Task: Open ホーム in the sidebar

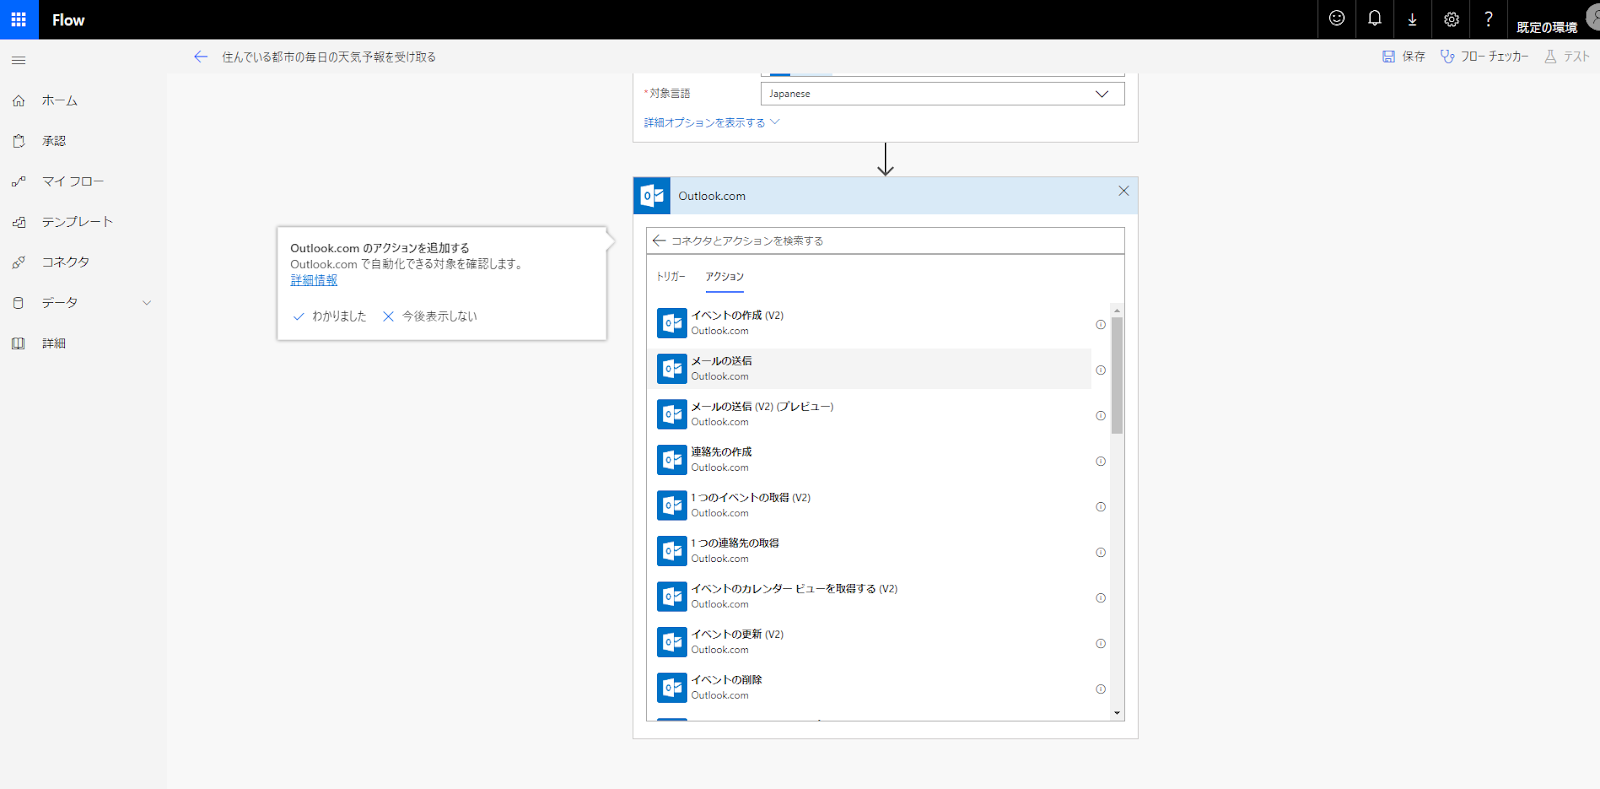Action: pos(60,101)
